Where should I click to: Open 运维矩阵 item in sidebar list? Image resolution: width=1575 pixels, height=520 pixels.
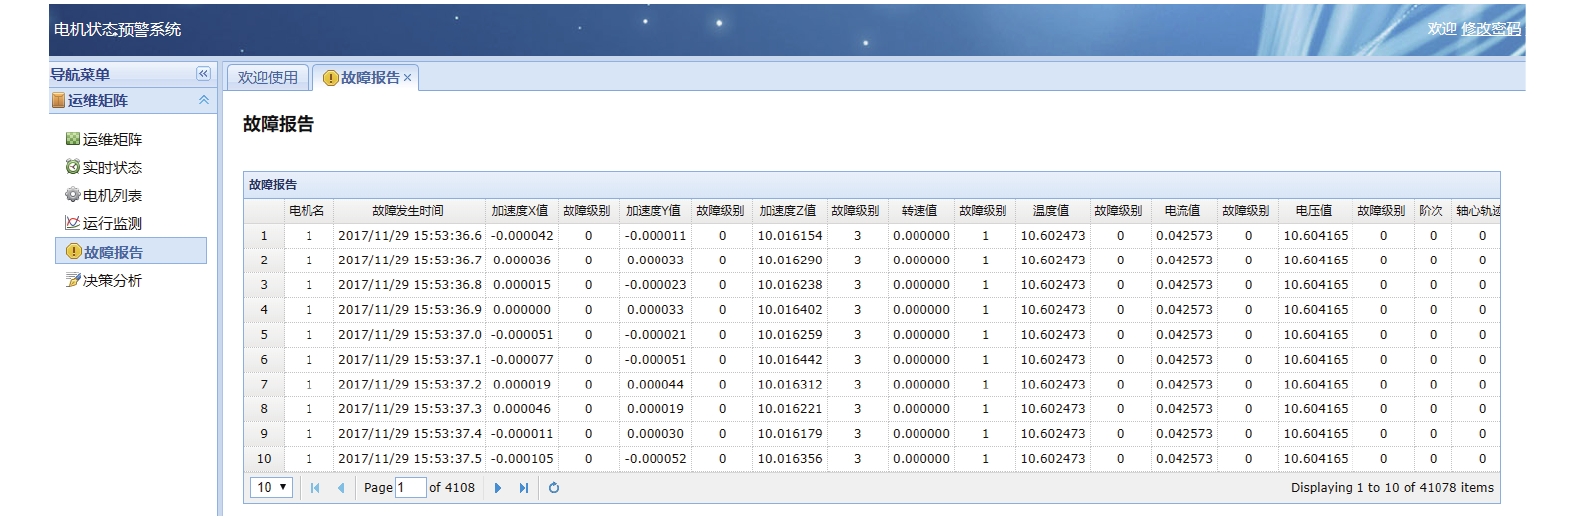(112, 139)
